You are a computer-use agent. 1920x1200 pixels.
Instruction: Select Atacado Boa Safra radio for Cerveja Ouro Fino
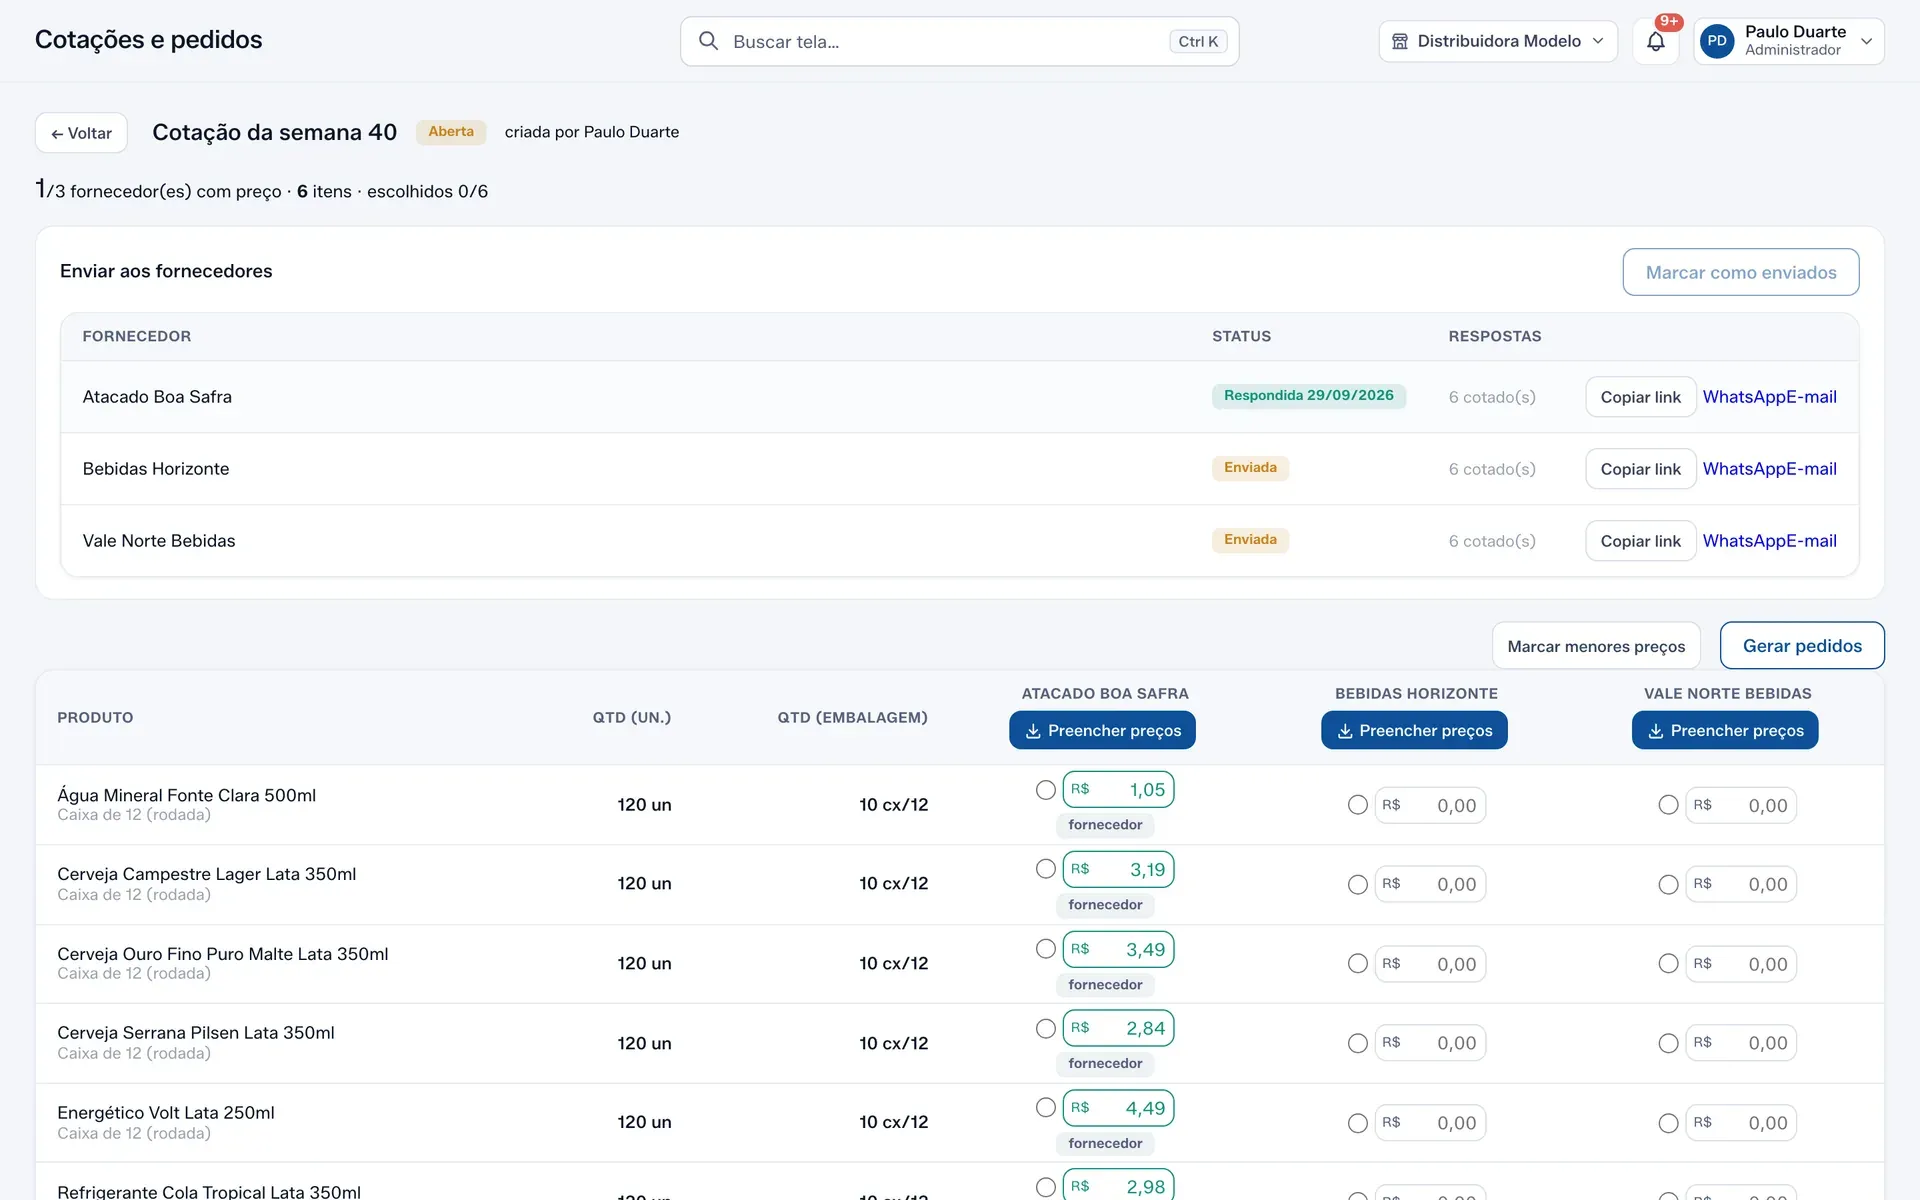point(1046,949)
